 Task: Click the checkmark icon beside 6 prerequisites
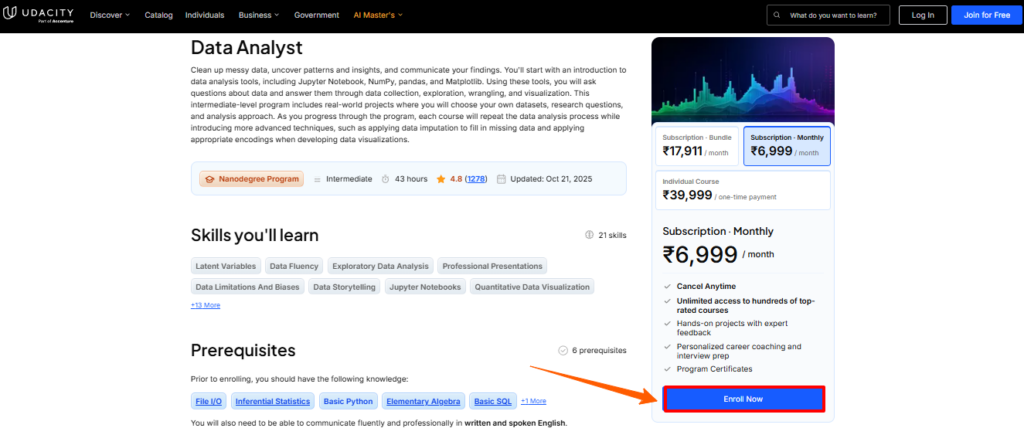point(563,350)
